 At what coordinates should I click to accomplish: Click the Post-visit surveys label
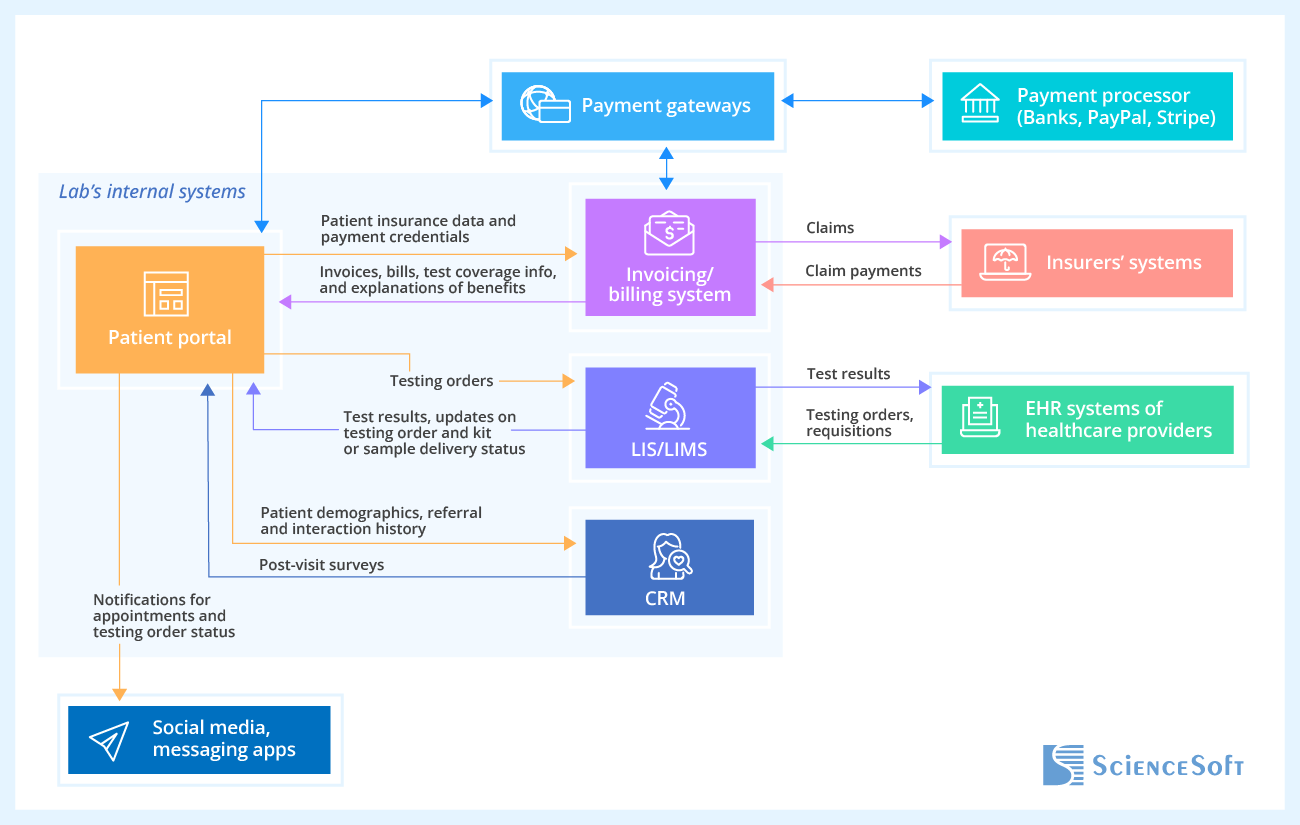point(321,564)
